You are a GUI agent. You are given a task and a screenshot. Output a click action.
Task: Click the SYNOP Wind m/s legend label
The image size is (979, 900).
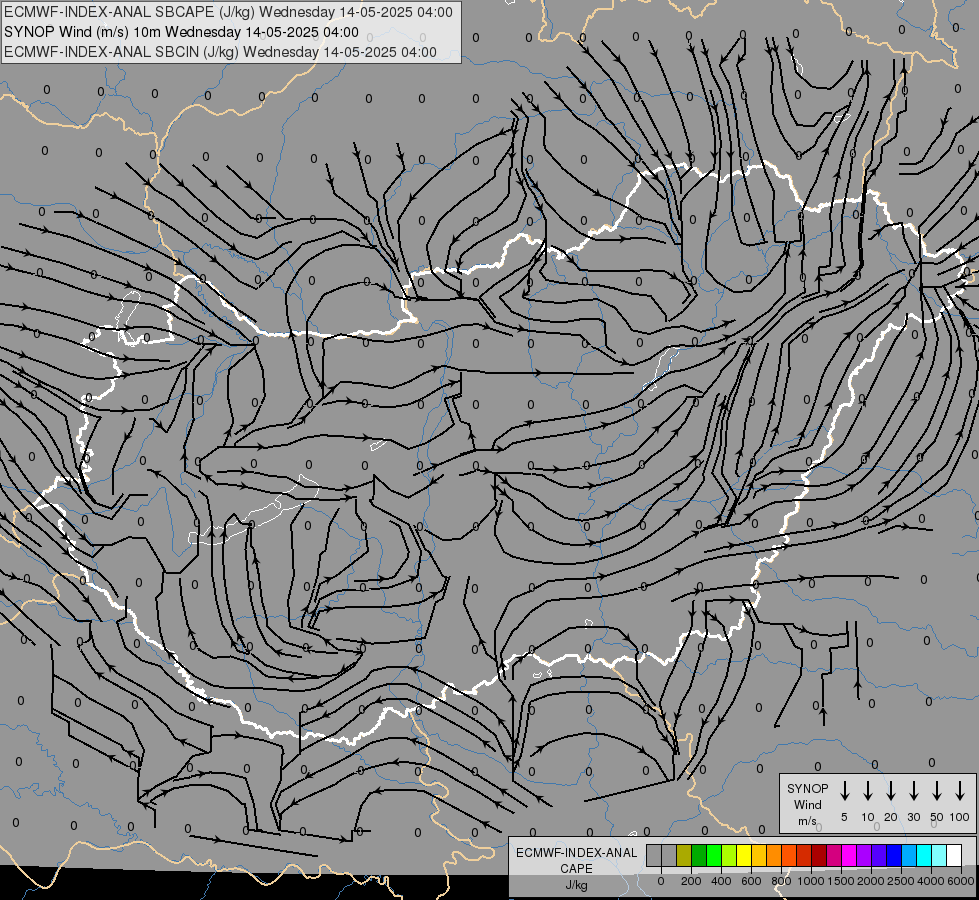pyautogui.click(x=807, y=804)
